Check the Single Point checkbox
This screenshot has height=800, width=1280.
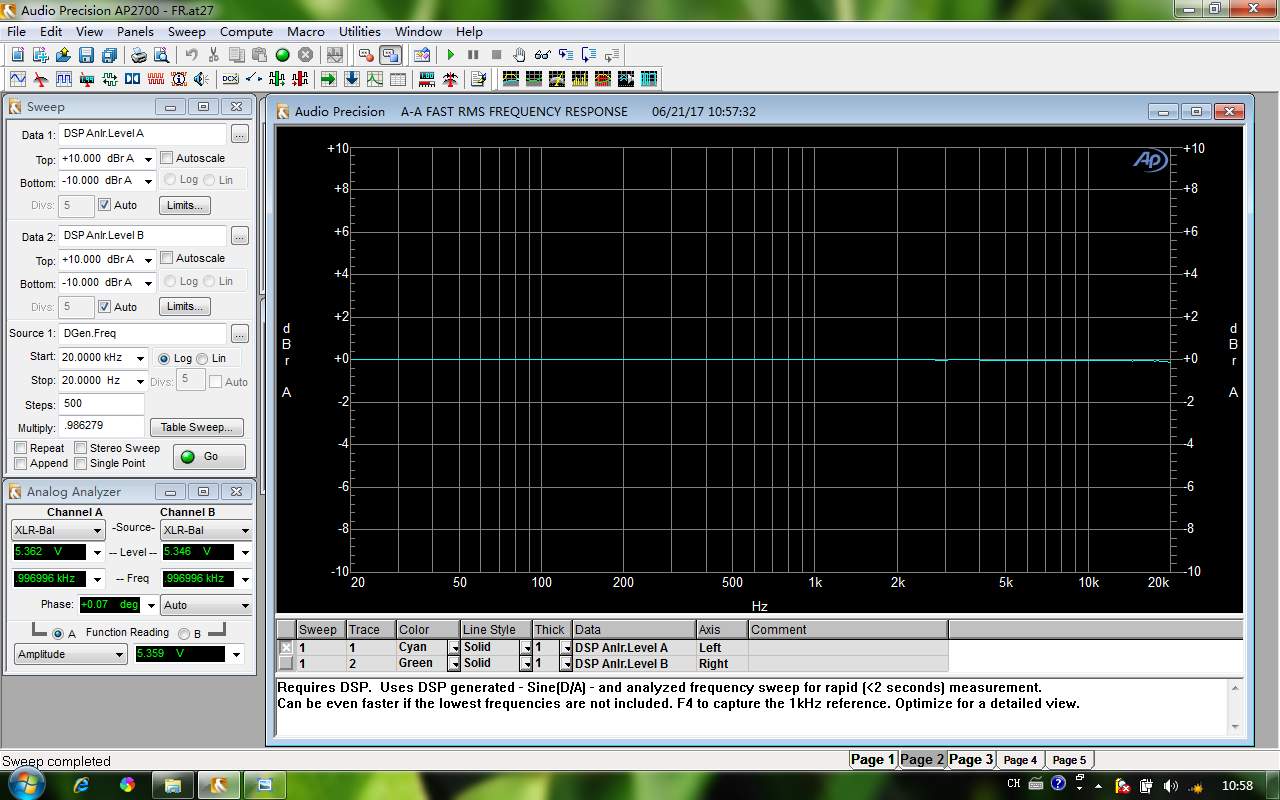(x=81, y=463)
